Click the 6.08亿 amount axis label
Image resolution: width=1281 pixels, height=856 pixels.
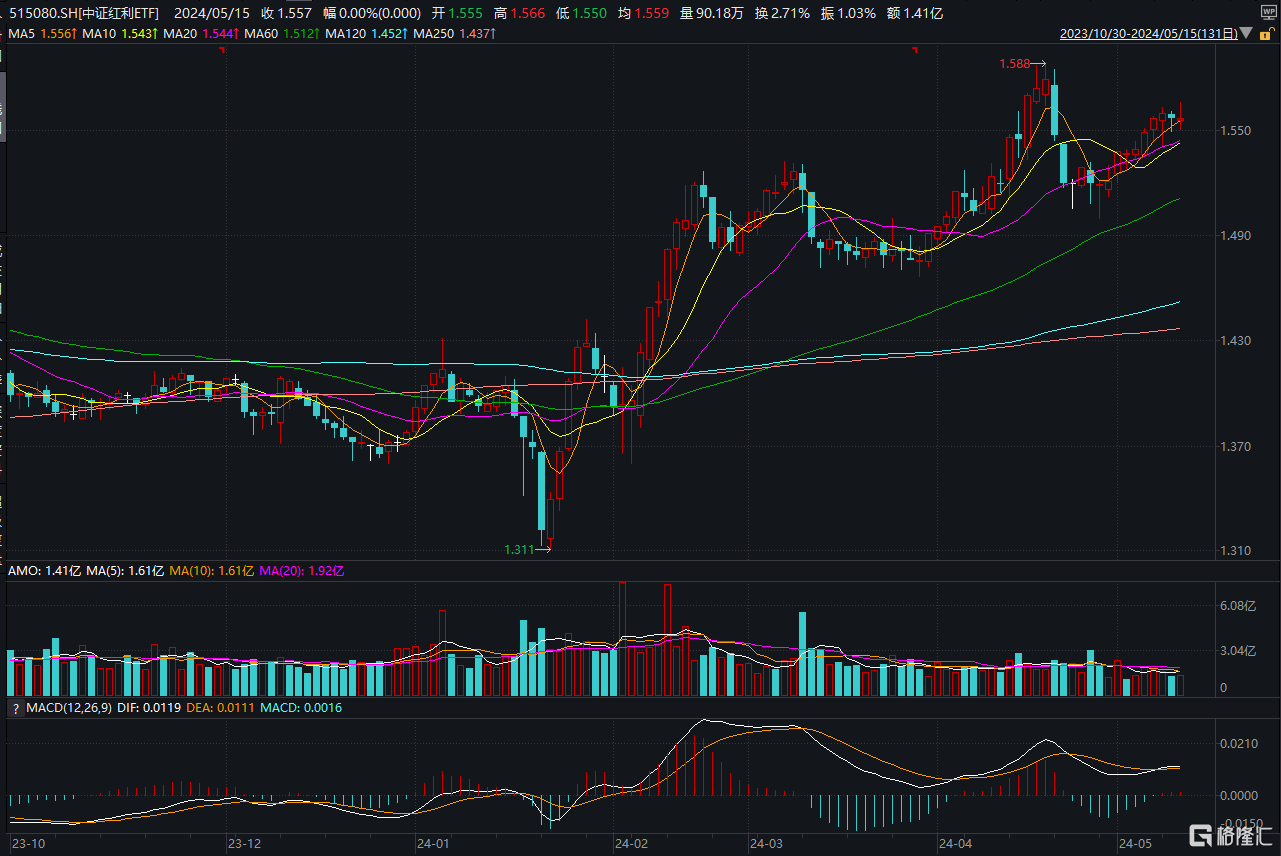point(1237,605)
